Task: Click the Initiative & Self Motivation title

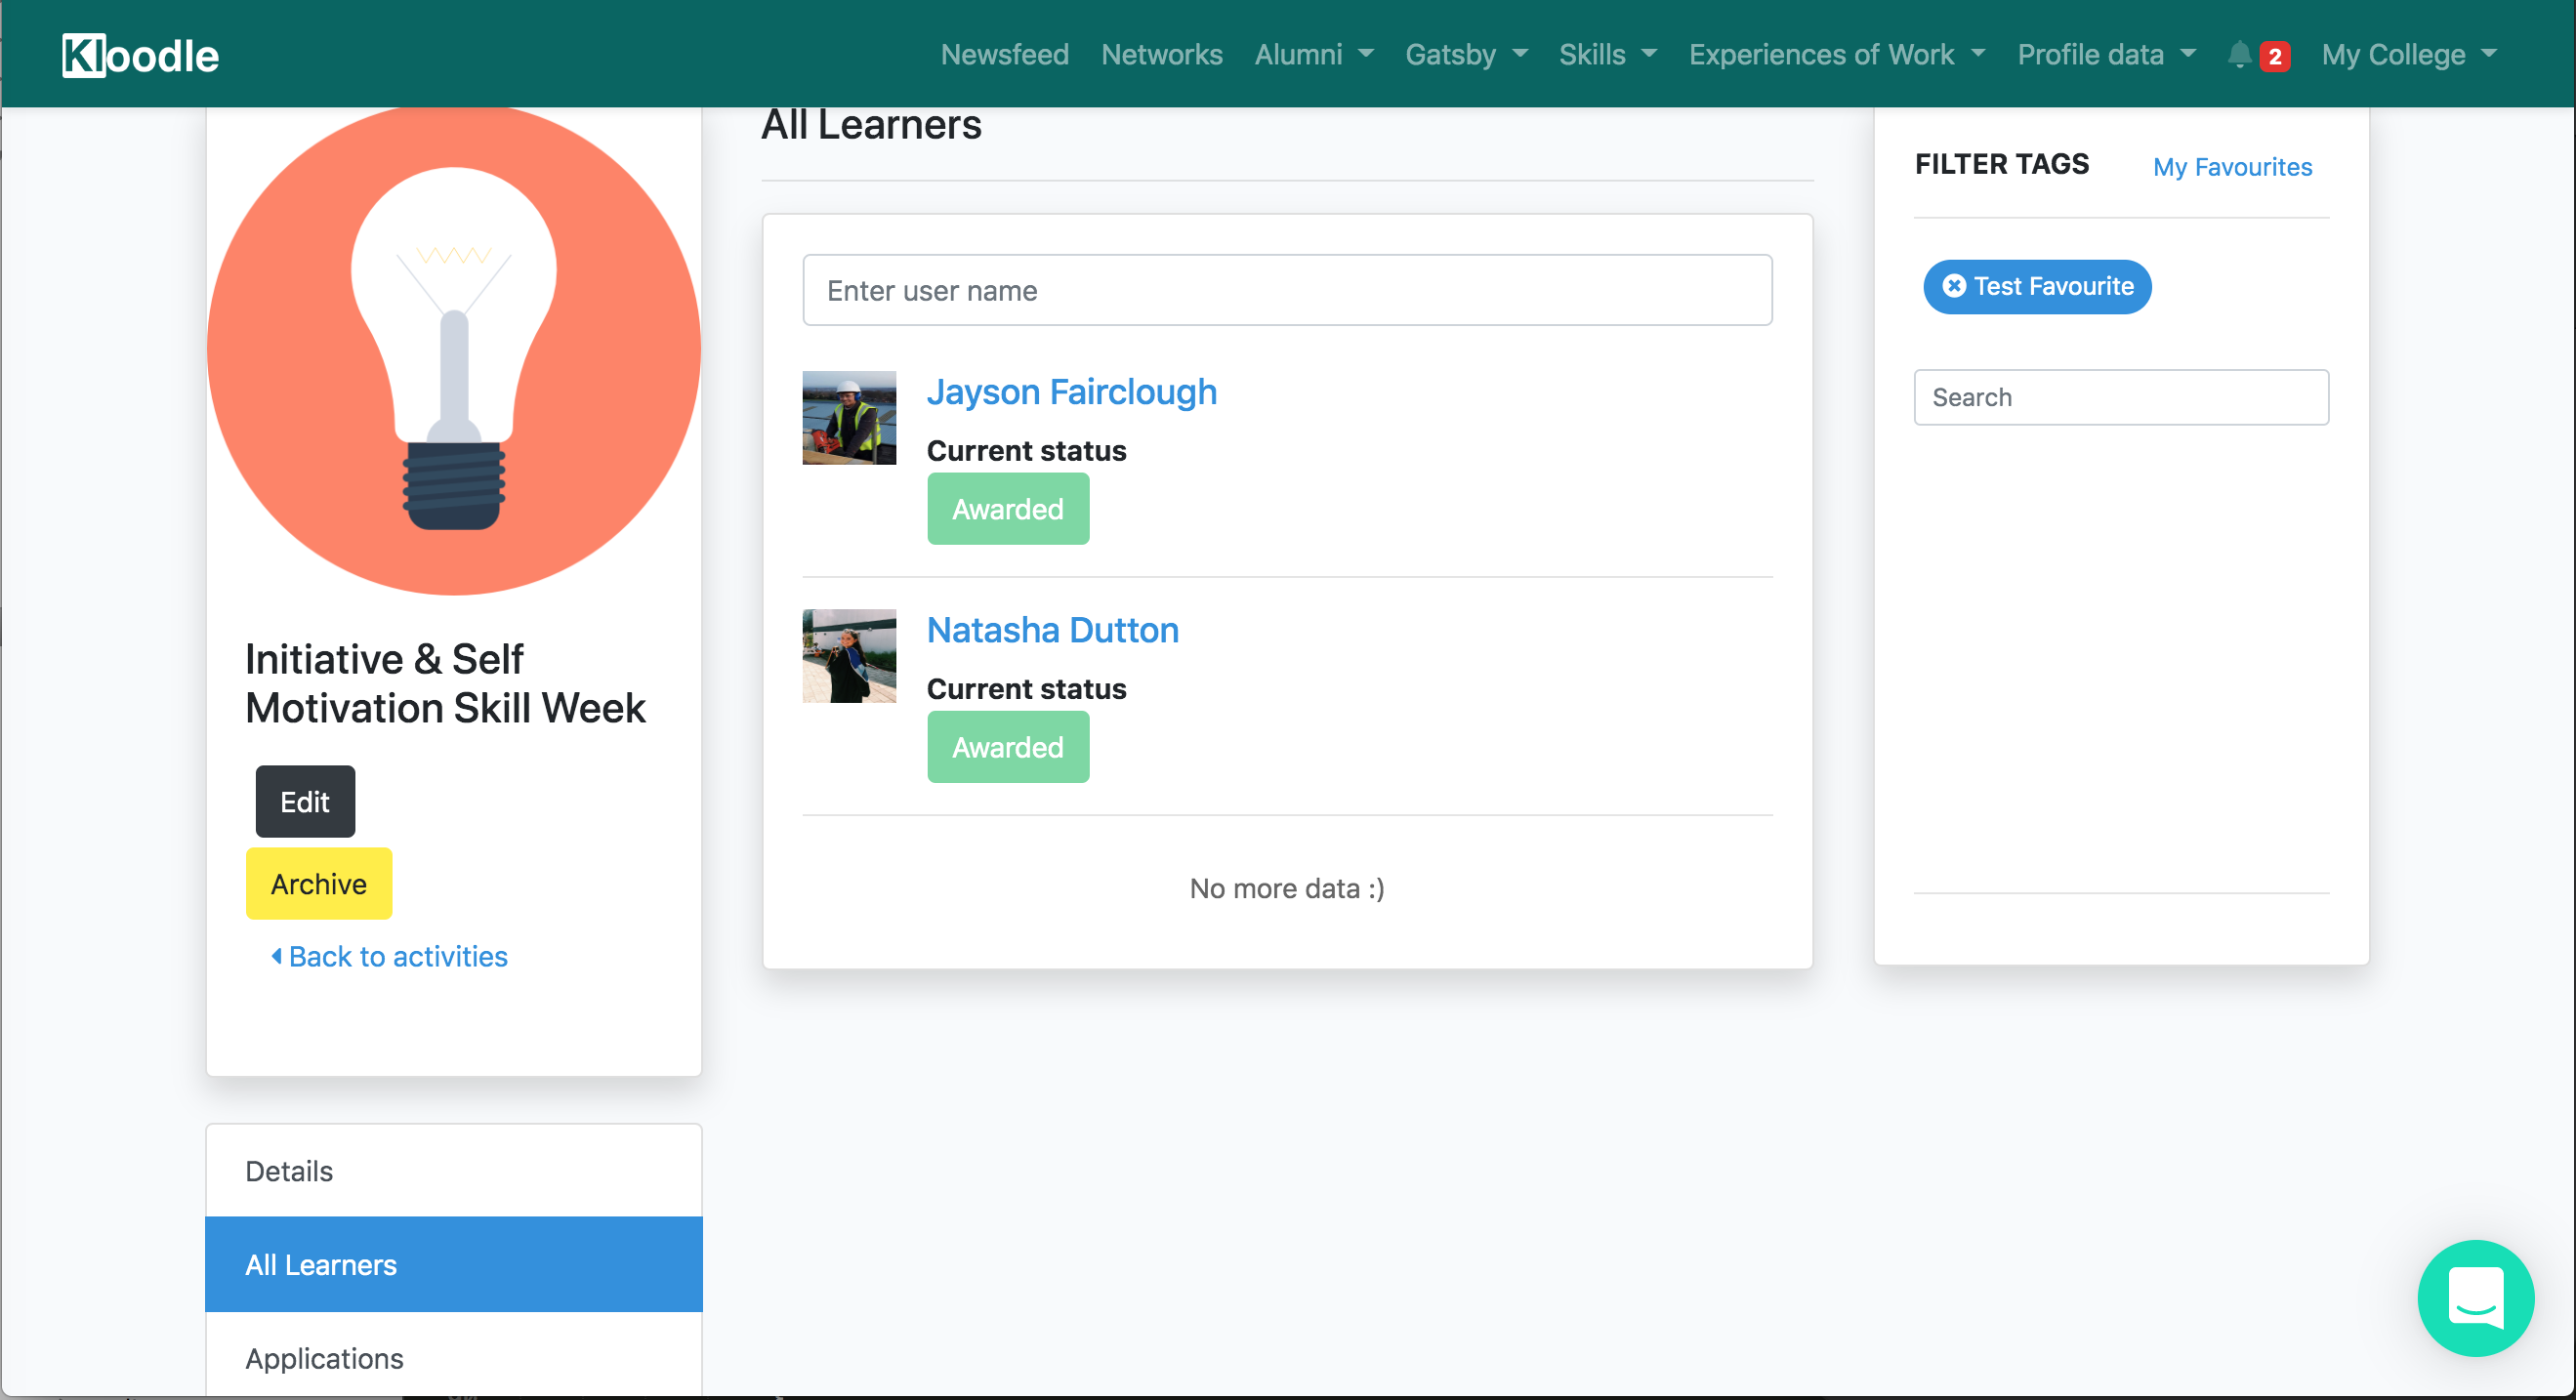Action: tap(445, 683)
